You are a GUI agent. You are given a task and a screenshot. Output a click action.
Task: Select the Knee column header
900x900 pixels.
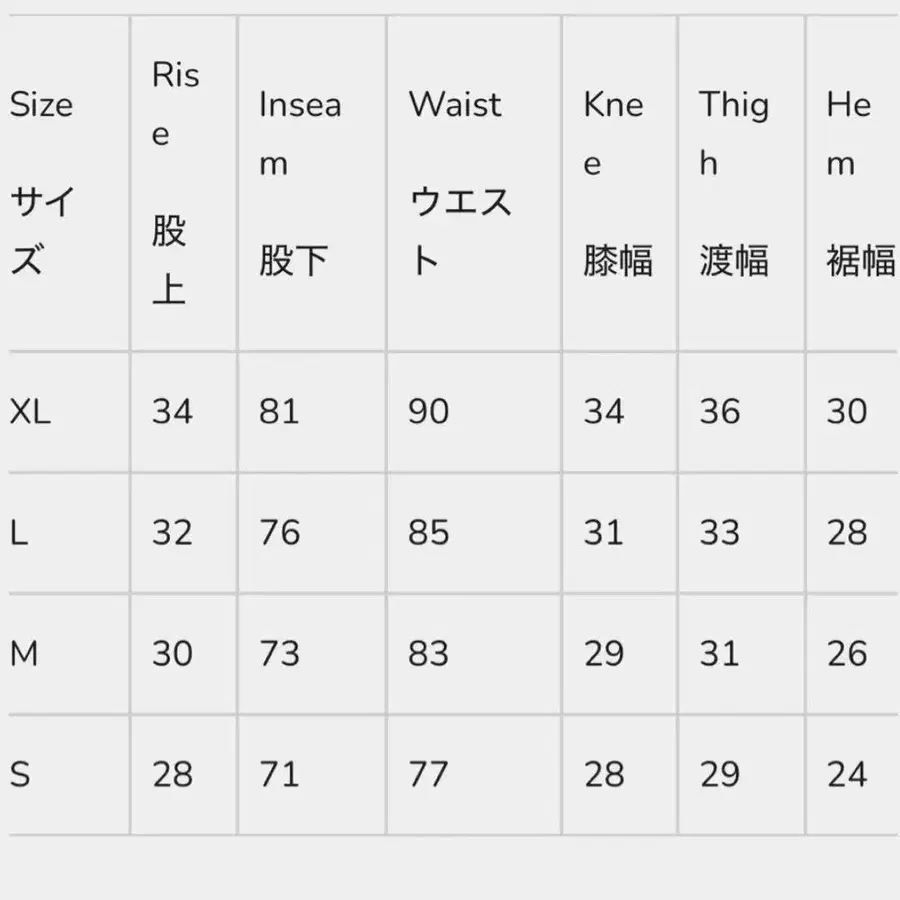tap(616, 184)
